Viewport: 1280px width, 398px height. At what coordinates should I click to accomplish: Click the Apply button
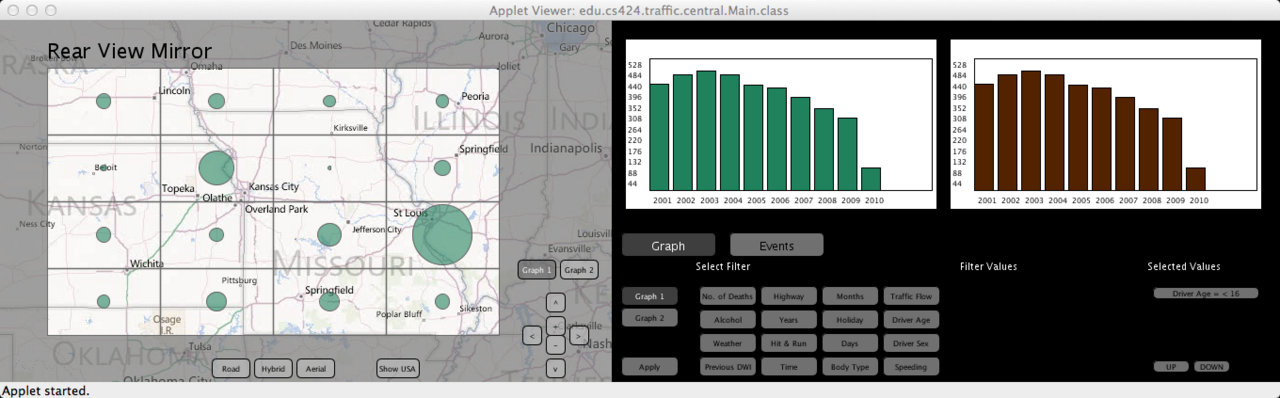(x=649, y=367)
